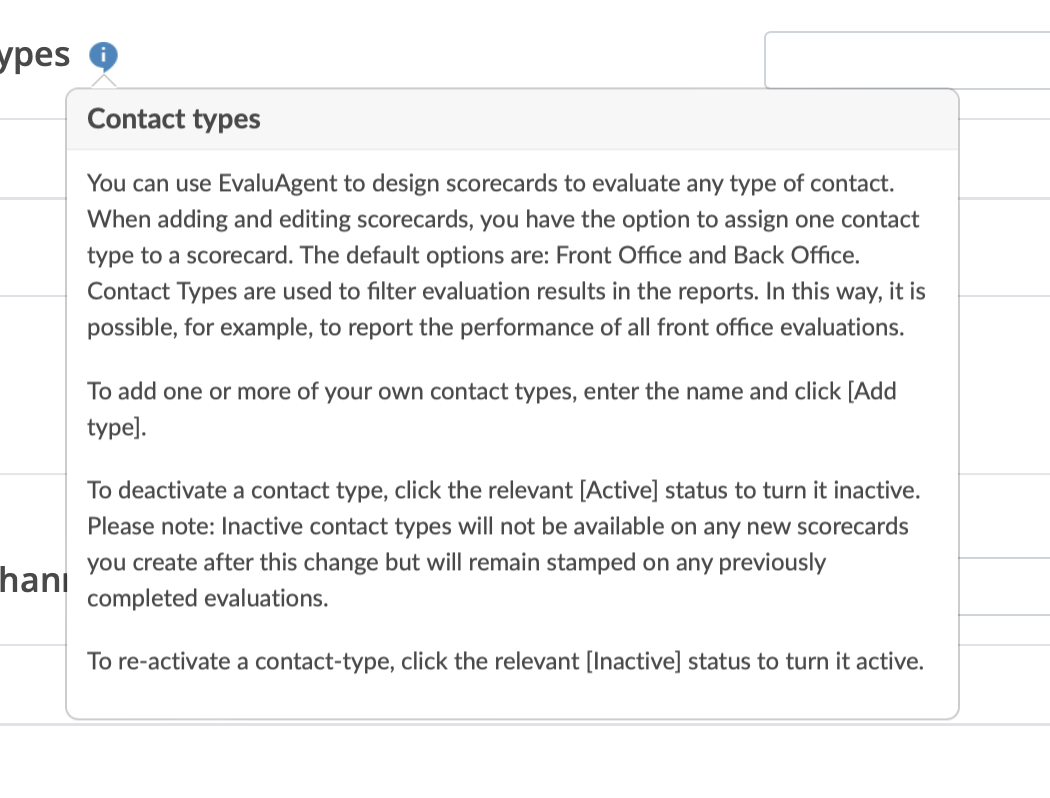Click the bold "Contact types" popover title
Screen dimensions: 1050x798
174,119
